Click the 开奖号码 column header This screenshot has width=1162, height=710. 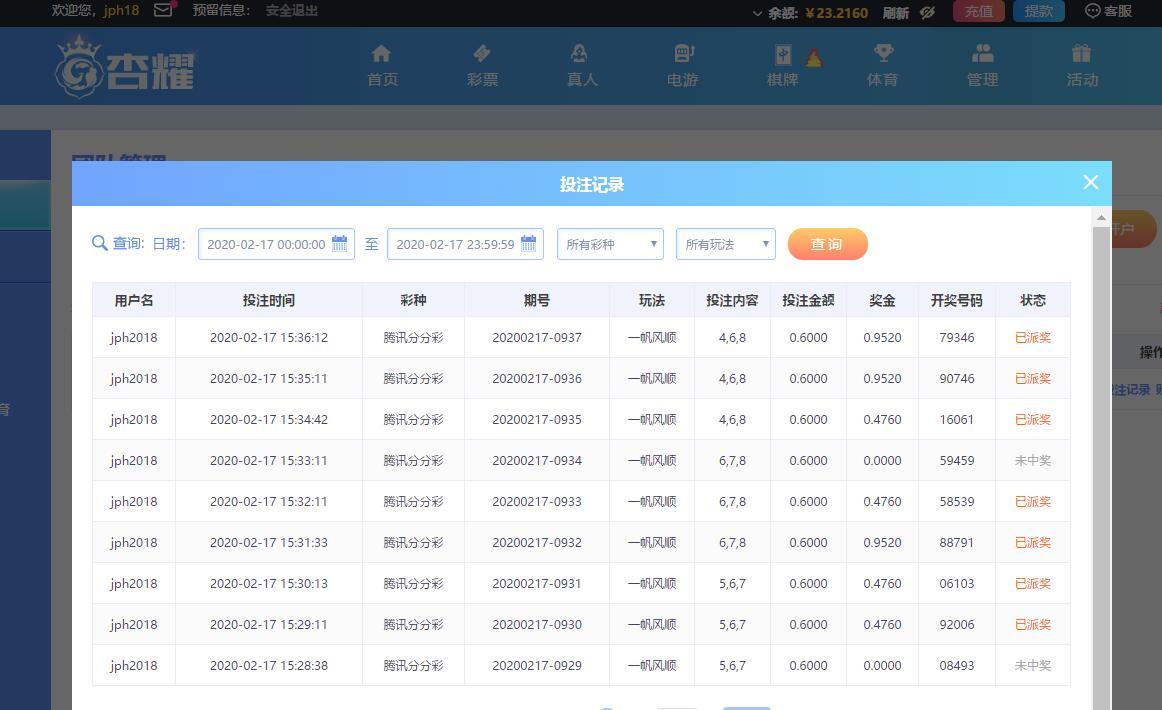tap(957, 300)
